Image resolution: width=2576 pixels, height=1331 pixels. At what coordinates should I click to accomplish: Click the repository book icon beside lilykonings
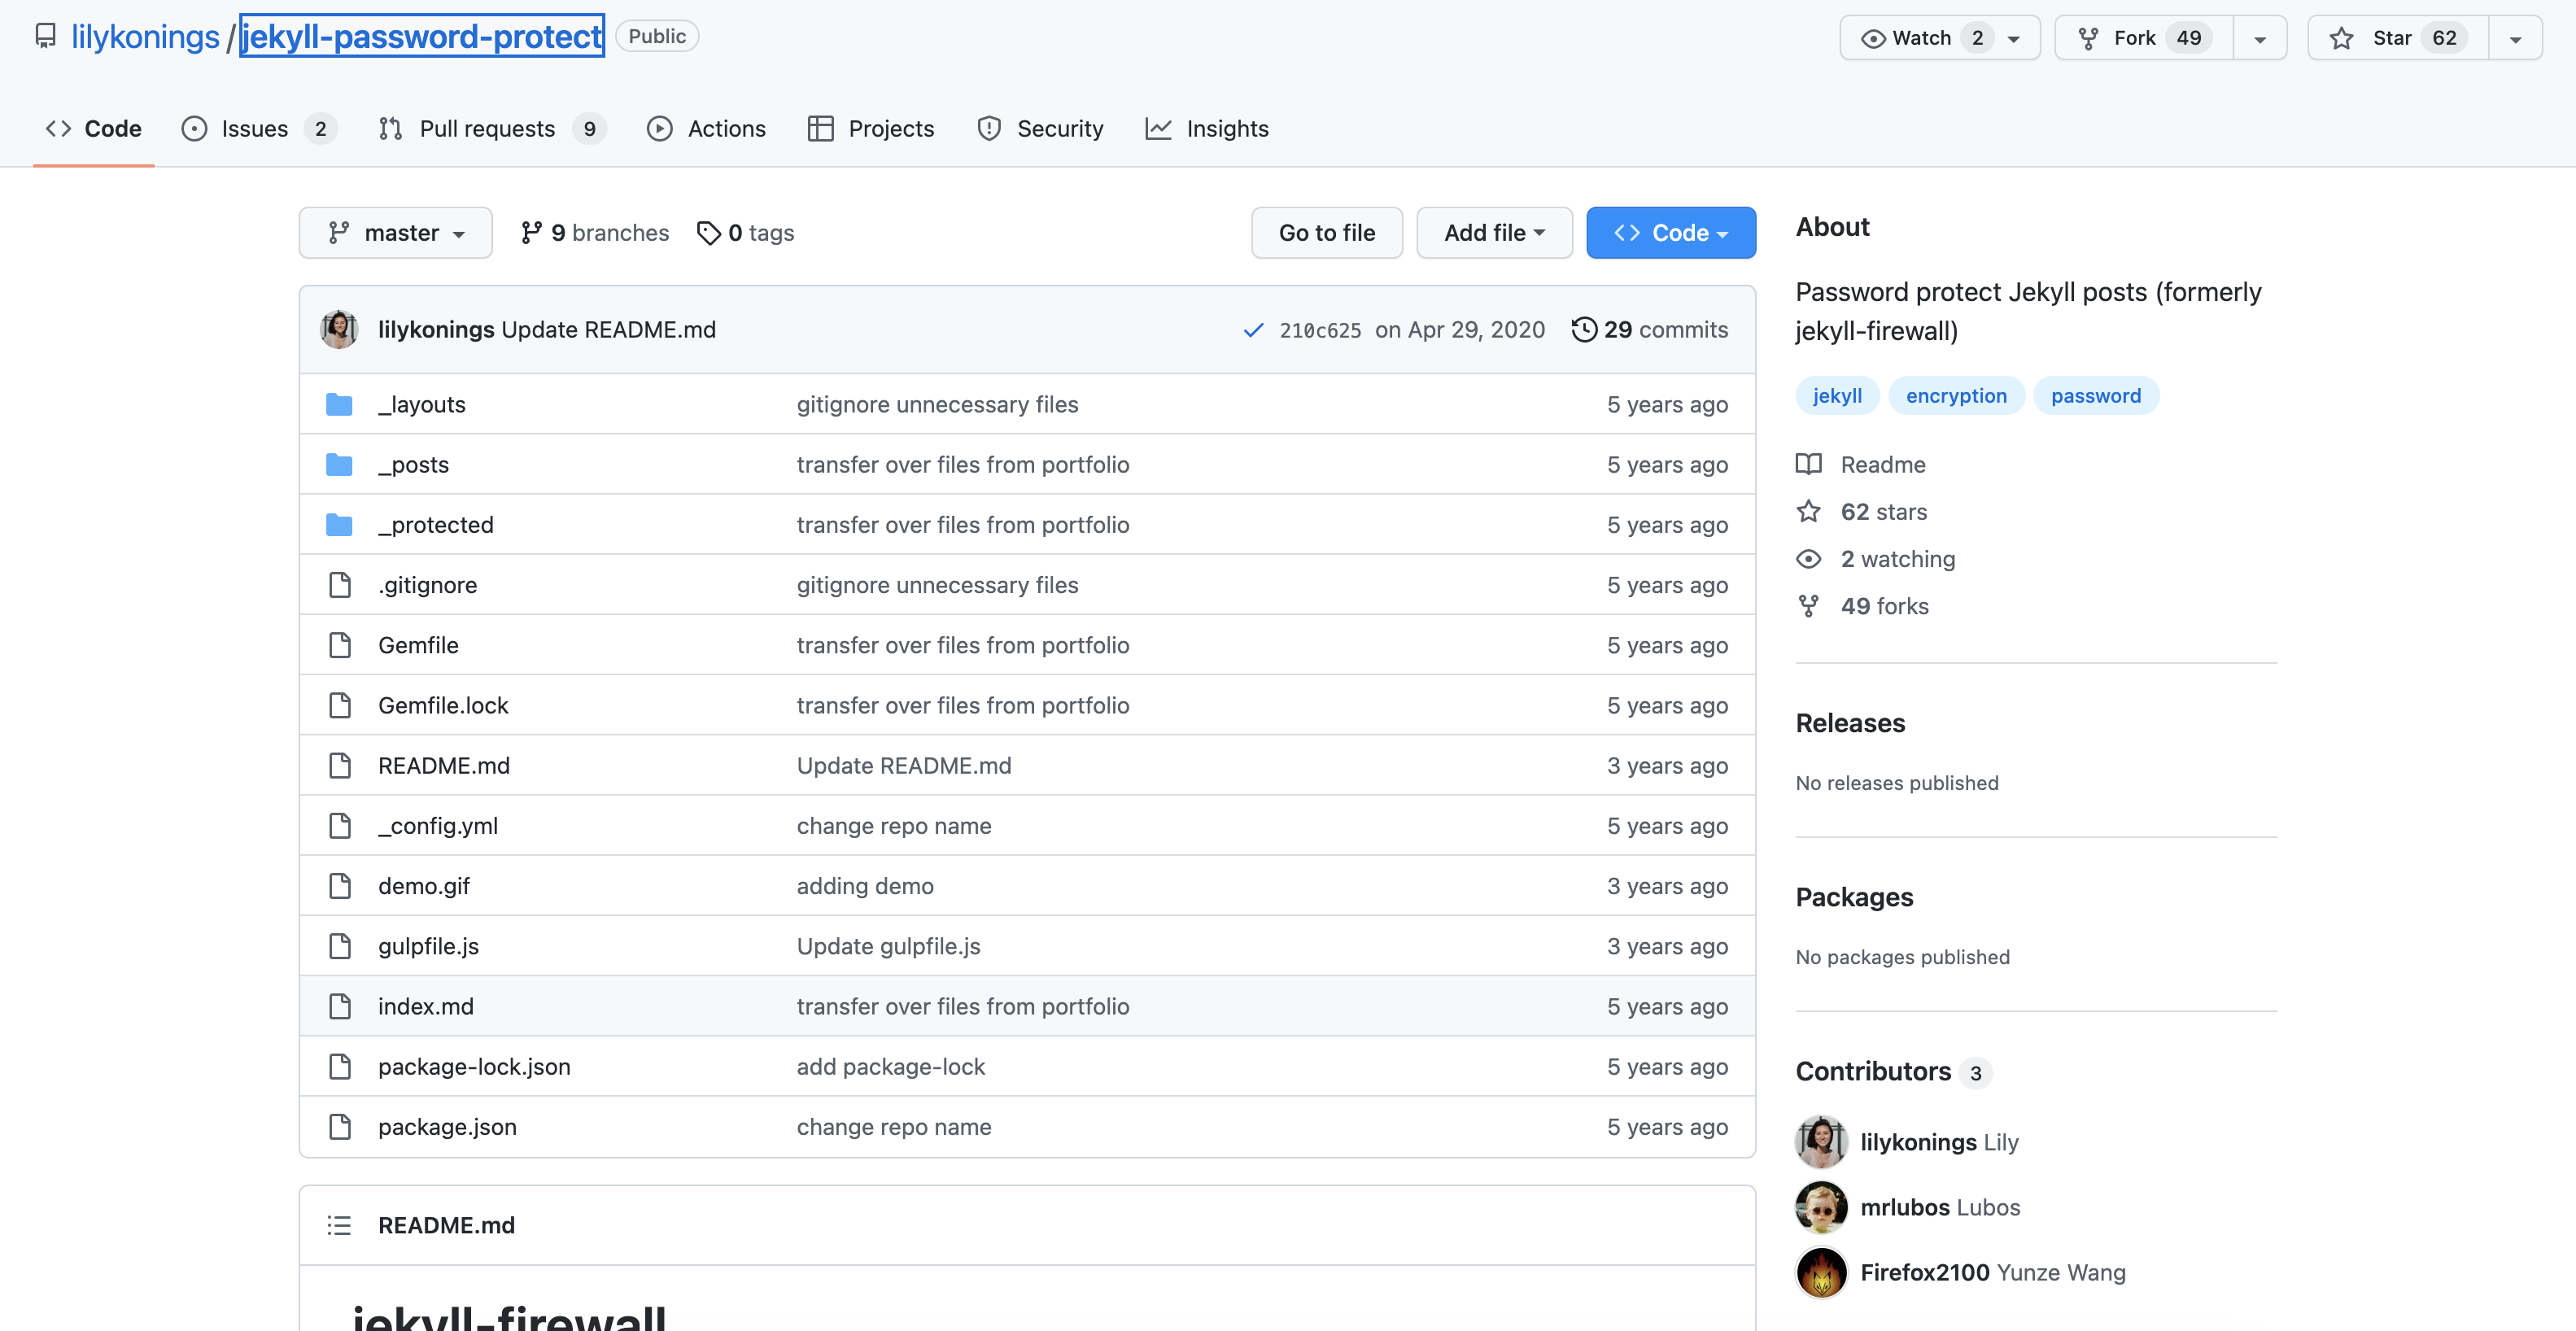pos(45,37)
